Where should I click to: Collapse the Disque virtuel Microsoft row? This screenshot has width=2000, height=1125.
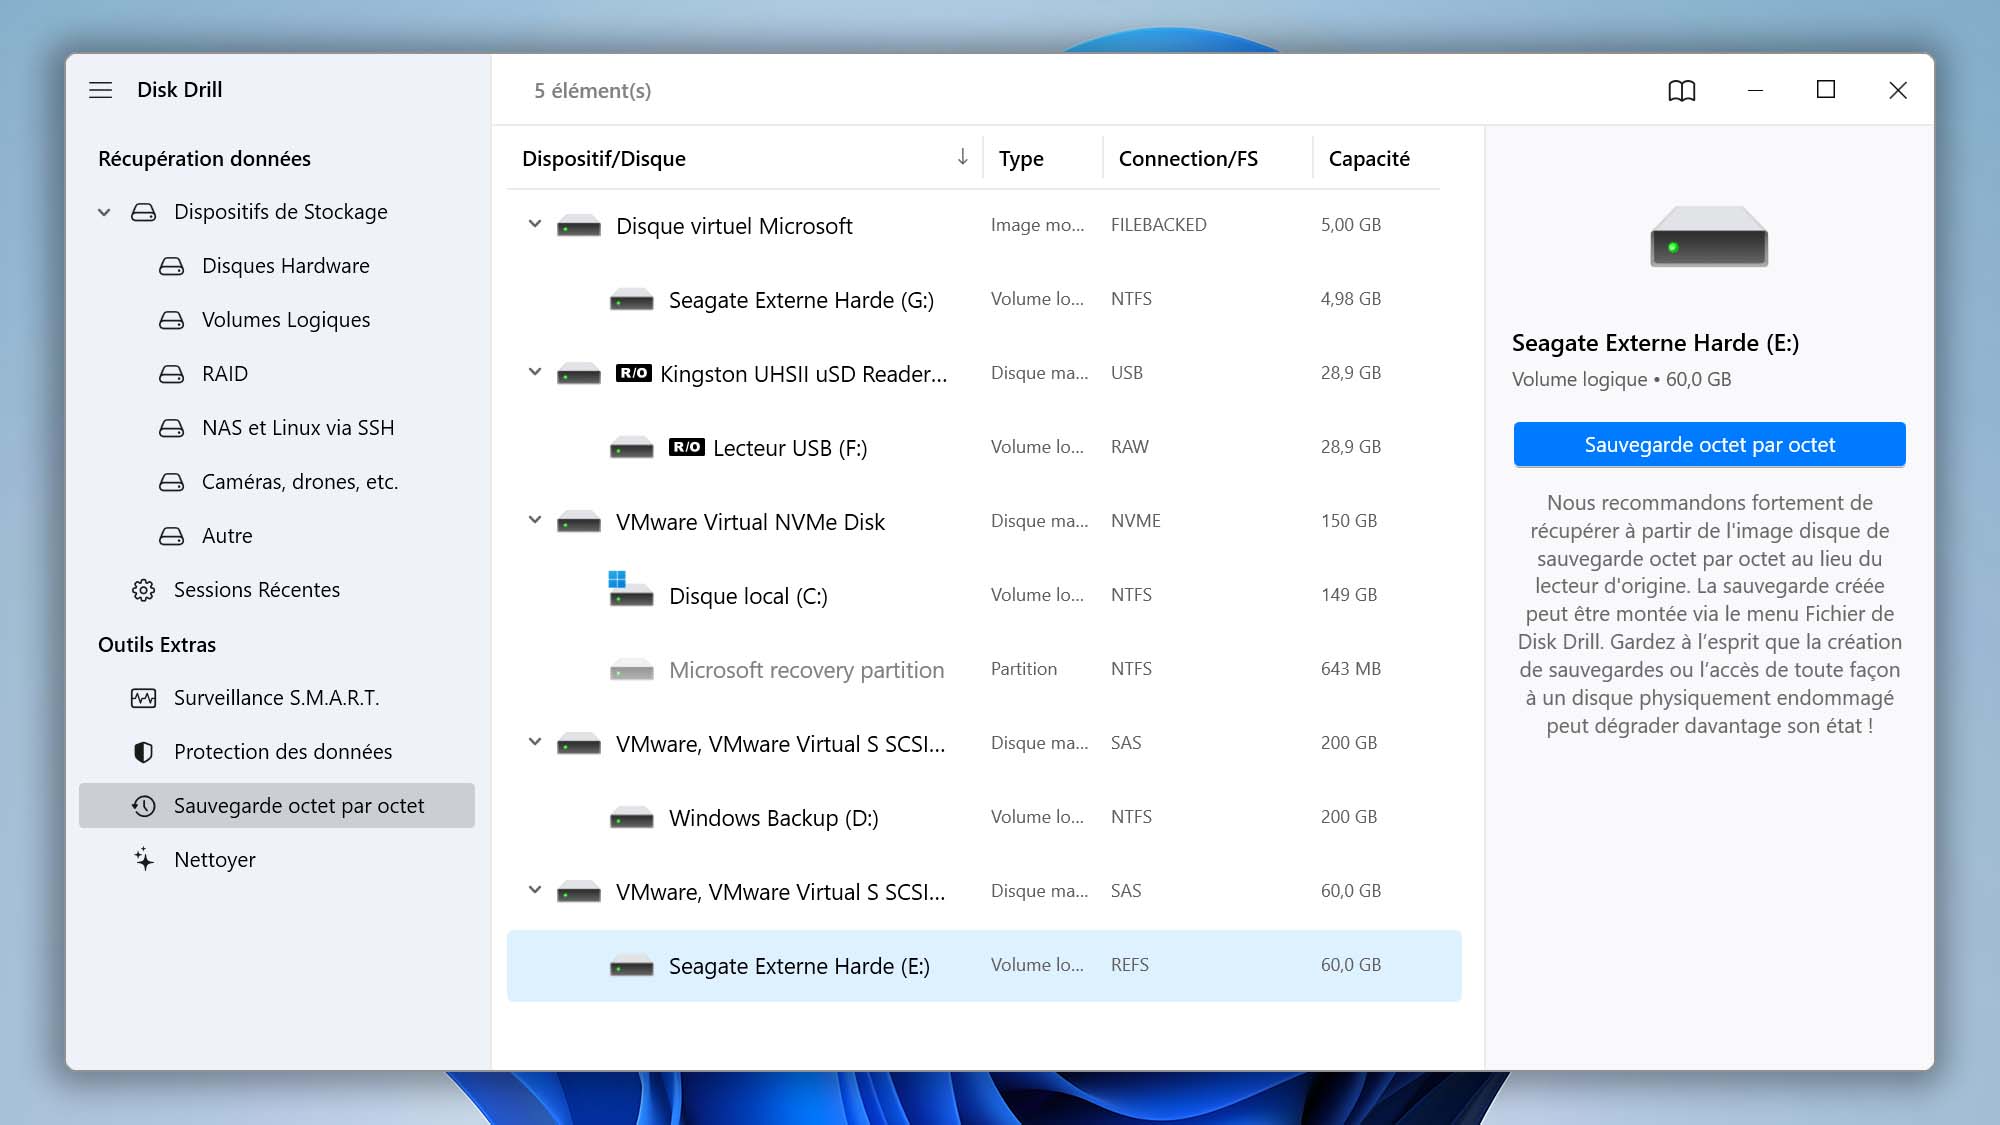(x=535, y=224)
